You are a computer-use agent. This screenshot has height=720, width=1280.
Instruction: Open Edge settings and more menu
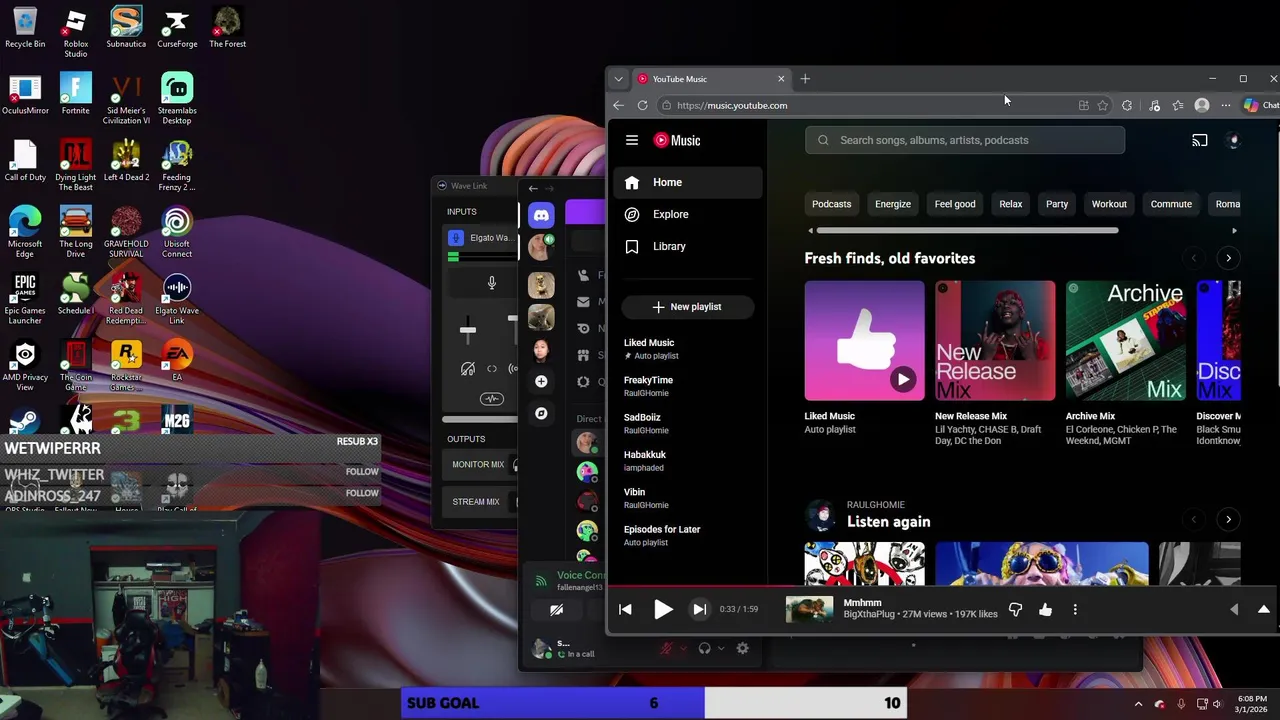click(1226, 105)
